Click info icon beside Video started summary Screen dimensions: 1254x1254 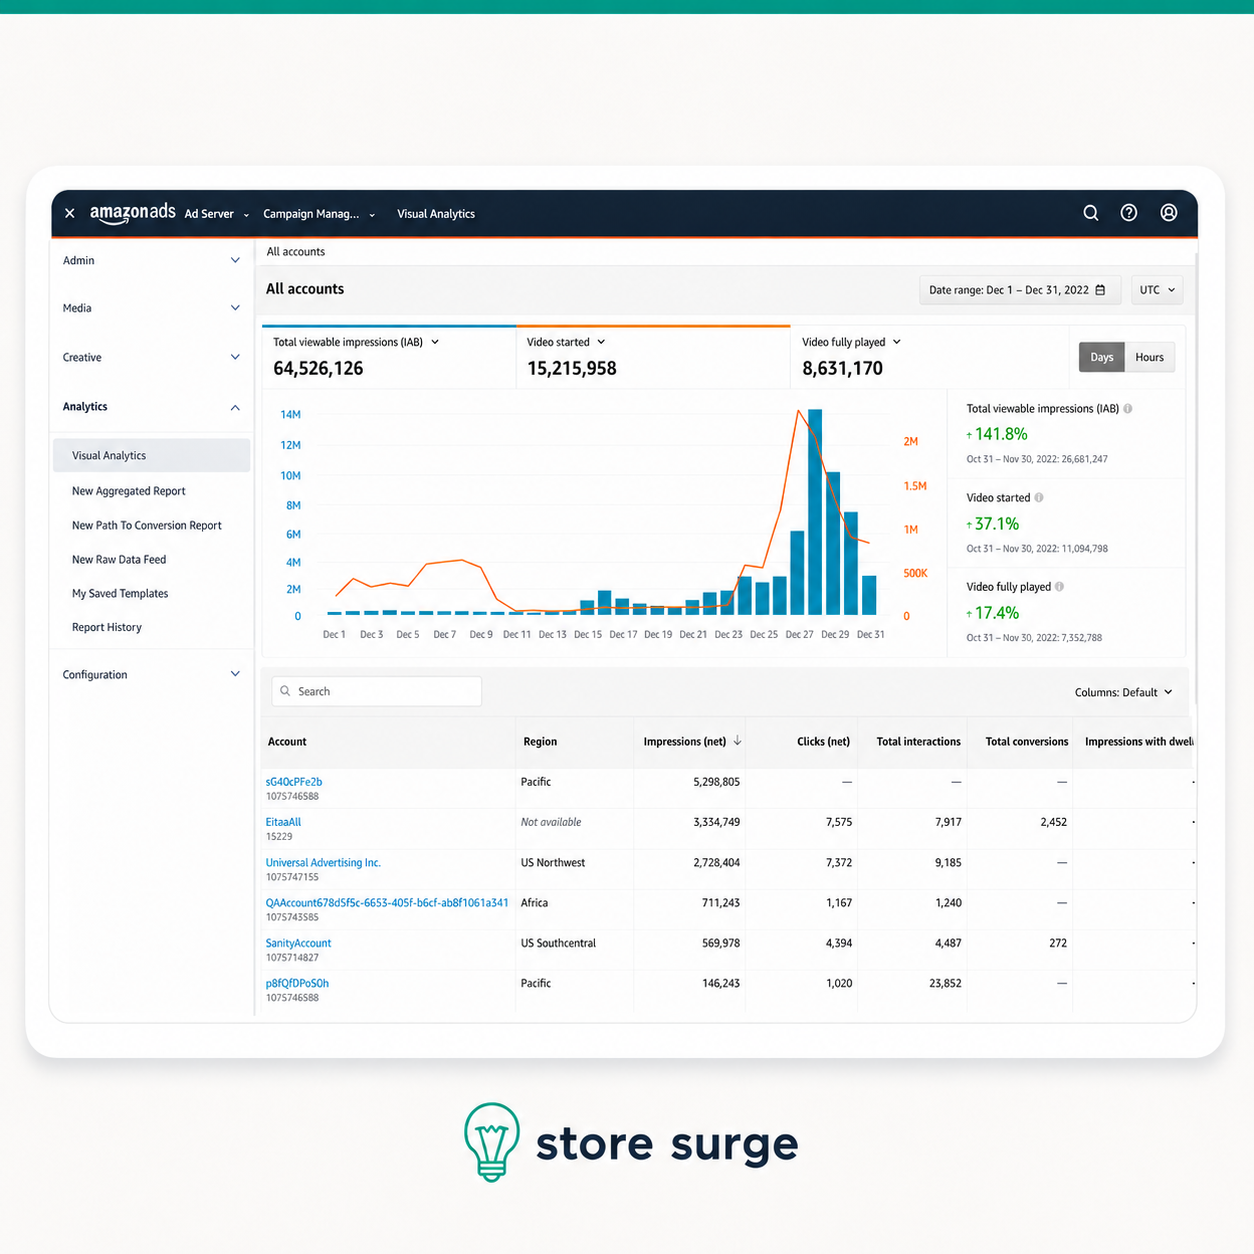(x=1039, y=498)
